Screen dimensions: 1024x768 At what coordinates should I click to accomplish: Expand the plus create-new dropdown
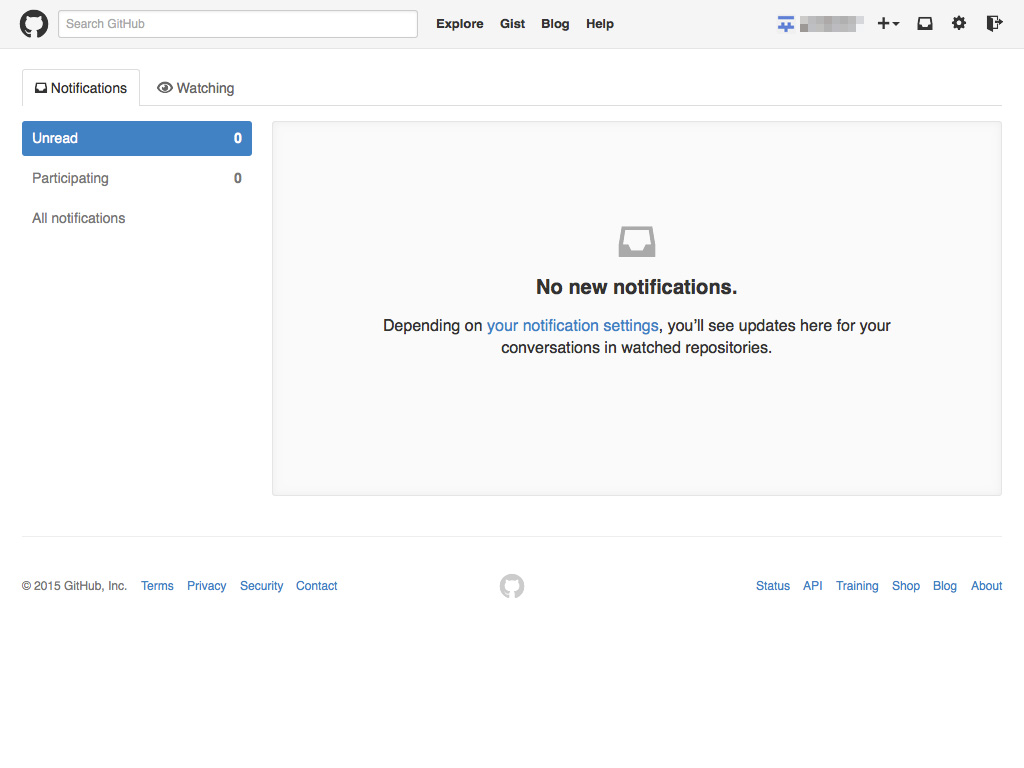[x=888, y=24]
